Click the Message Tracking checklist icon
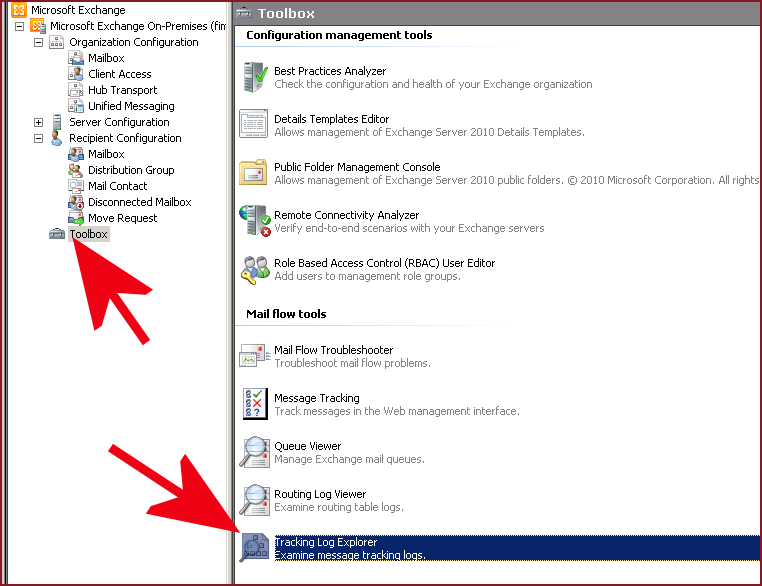This screenshot has width=762, height=586. coord(255,404)
